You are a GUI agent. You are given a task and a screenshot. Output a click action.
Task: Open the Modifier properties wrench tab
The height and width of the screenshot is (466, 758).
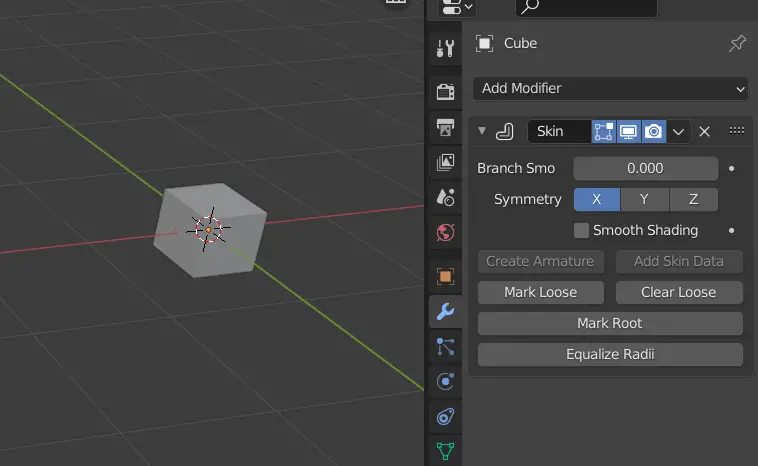(x=445, y=311)
